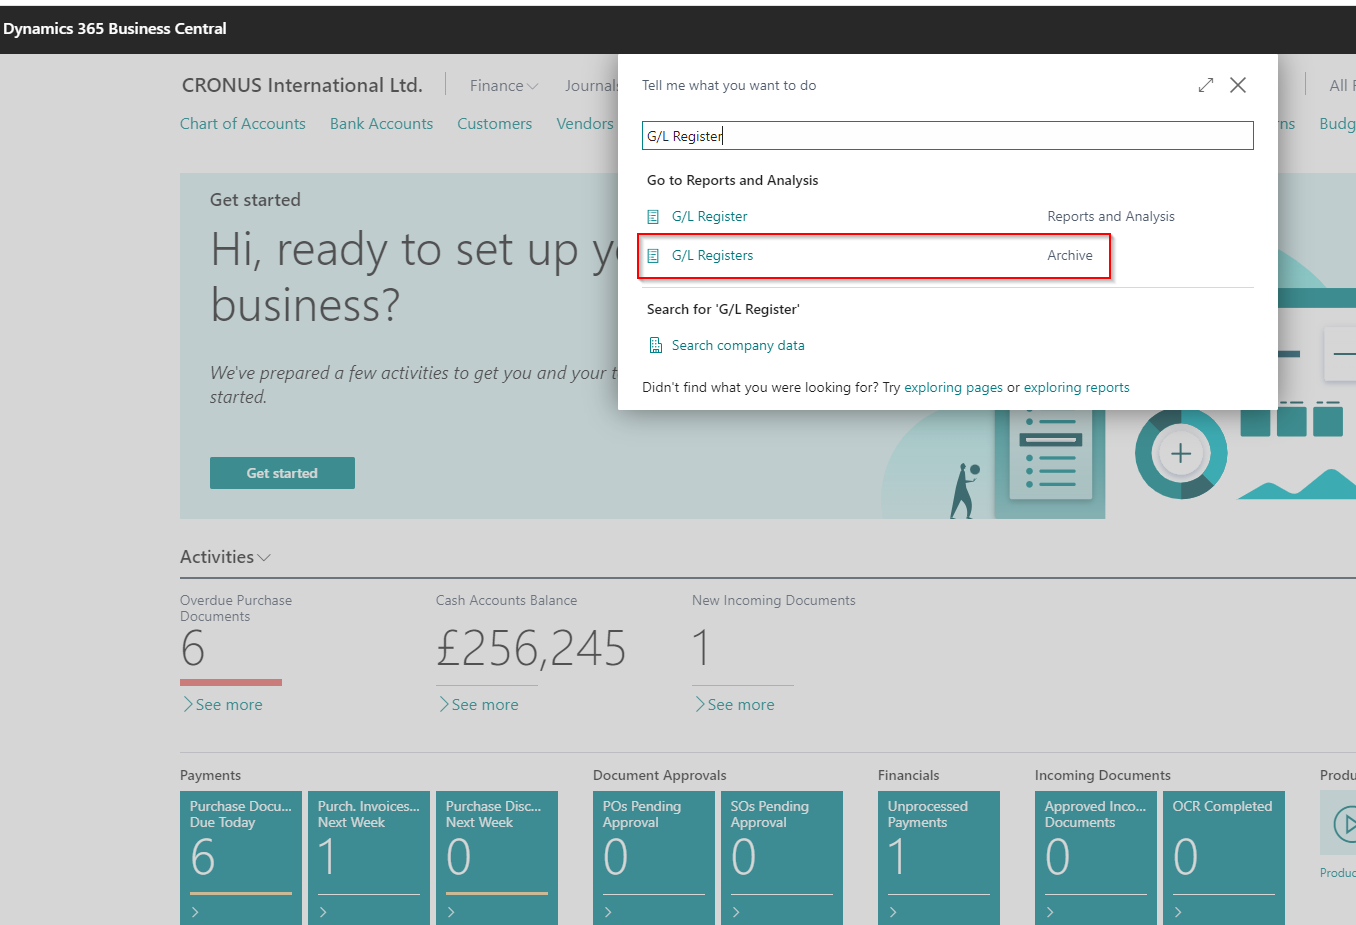This screenshot has width=1356, height=925.
Task: Focus the G/L Register search field
Action: coord(947,136)
